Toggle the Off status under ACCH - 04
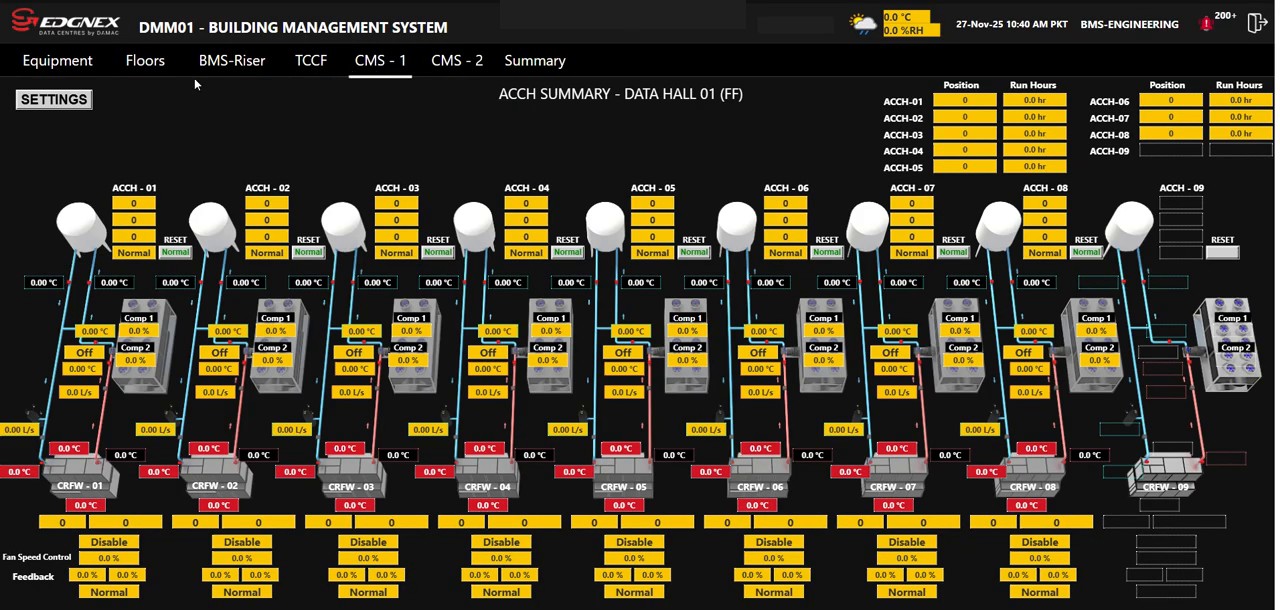Screen dimensions: 1280x610 (x=488, y=352)
